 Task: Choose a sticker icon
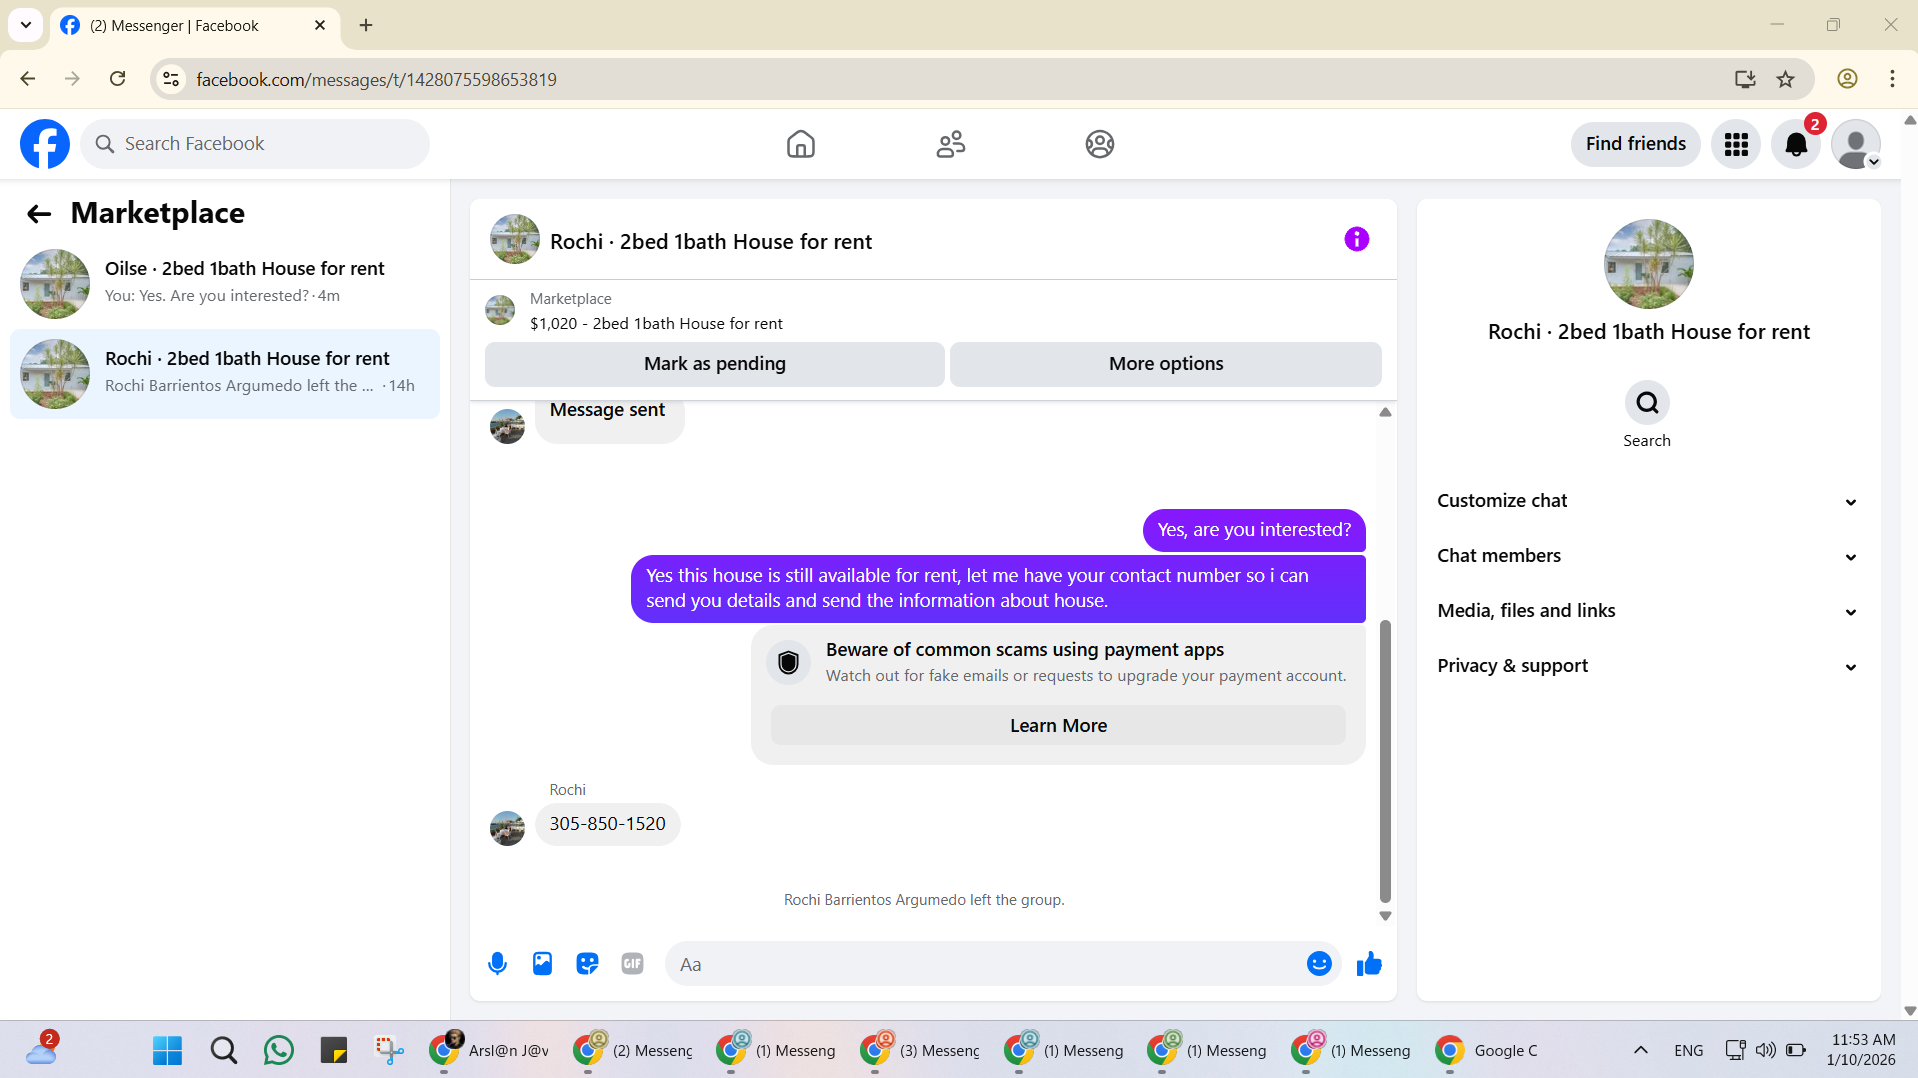[x=587, y=964]
